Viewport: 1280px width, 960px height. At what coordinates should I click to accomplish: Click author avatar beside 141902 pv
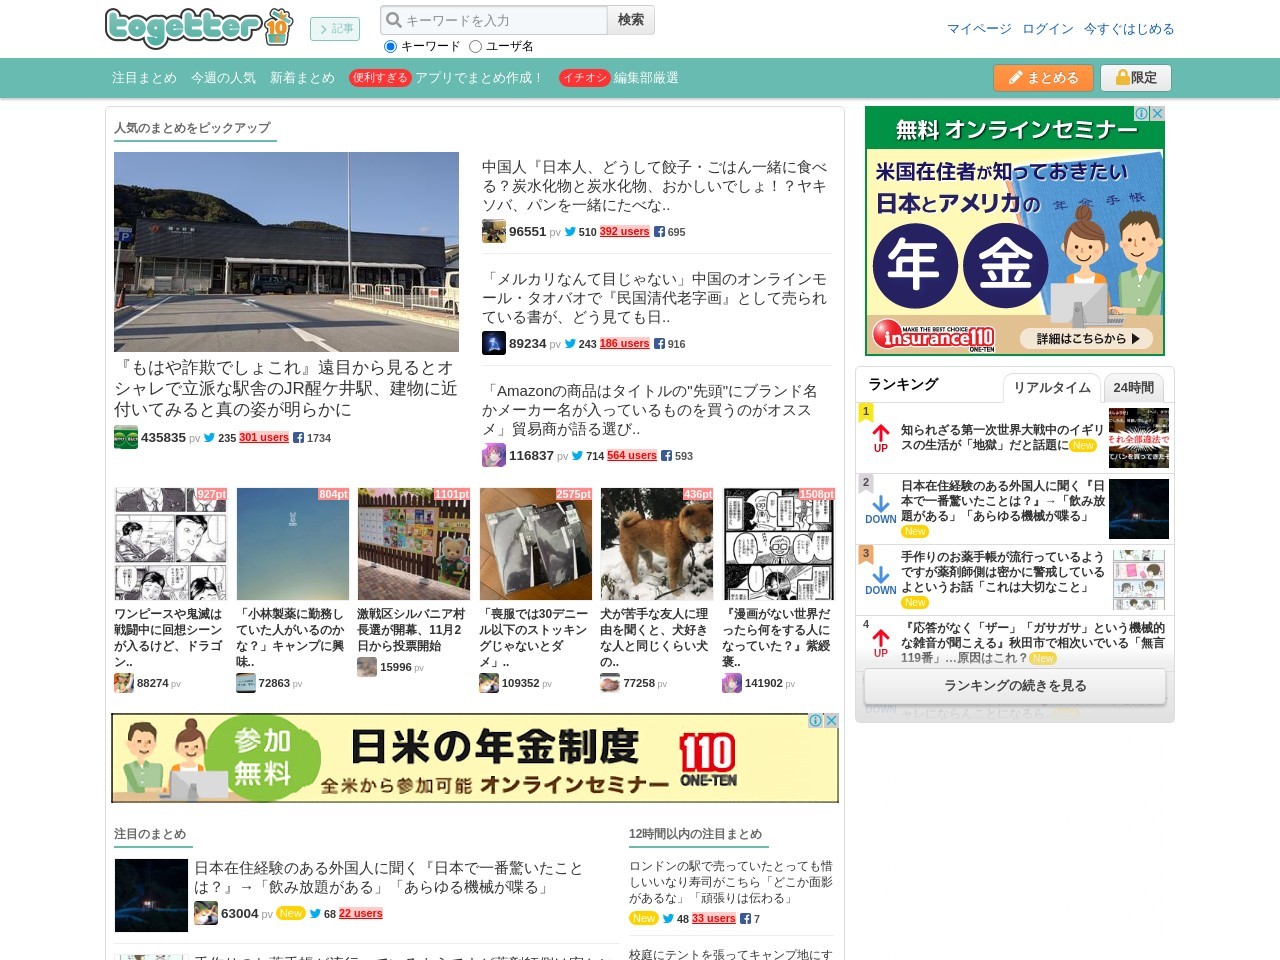coord(732,683)
